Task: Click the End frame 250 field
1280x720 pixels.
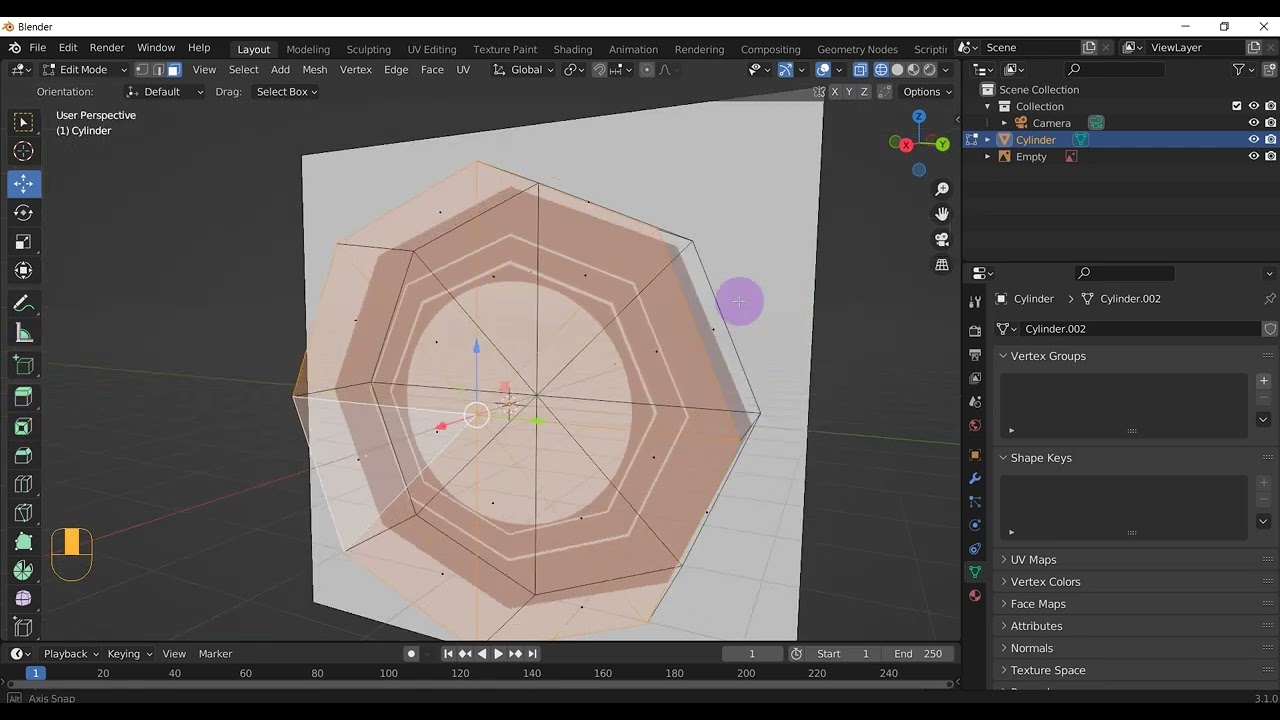Action: (x=918, y=654)
